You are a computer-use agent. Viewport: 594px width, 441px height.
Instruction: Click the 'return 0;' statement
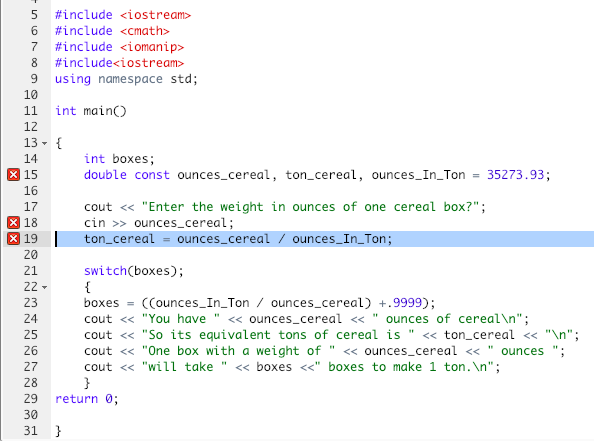coord(87,399)
